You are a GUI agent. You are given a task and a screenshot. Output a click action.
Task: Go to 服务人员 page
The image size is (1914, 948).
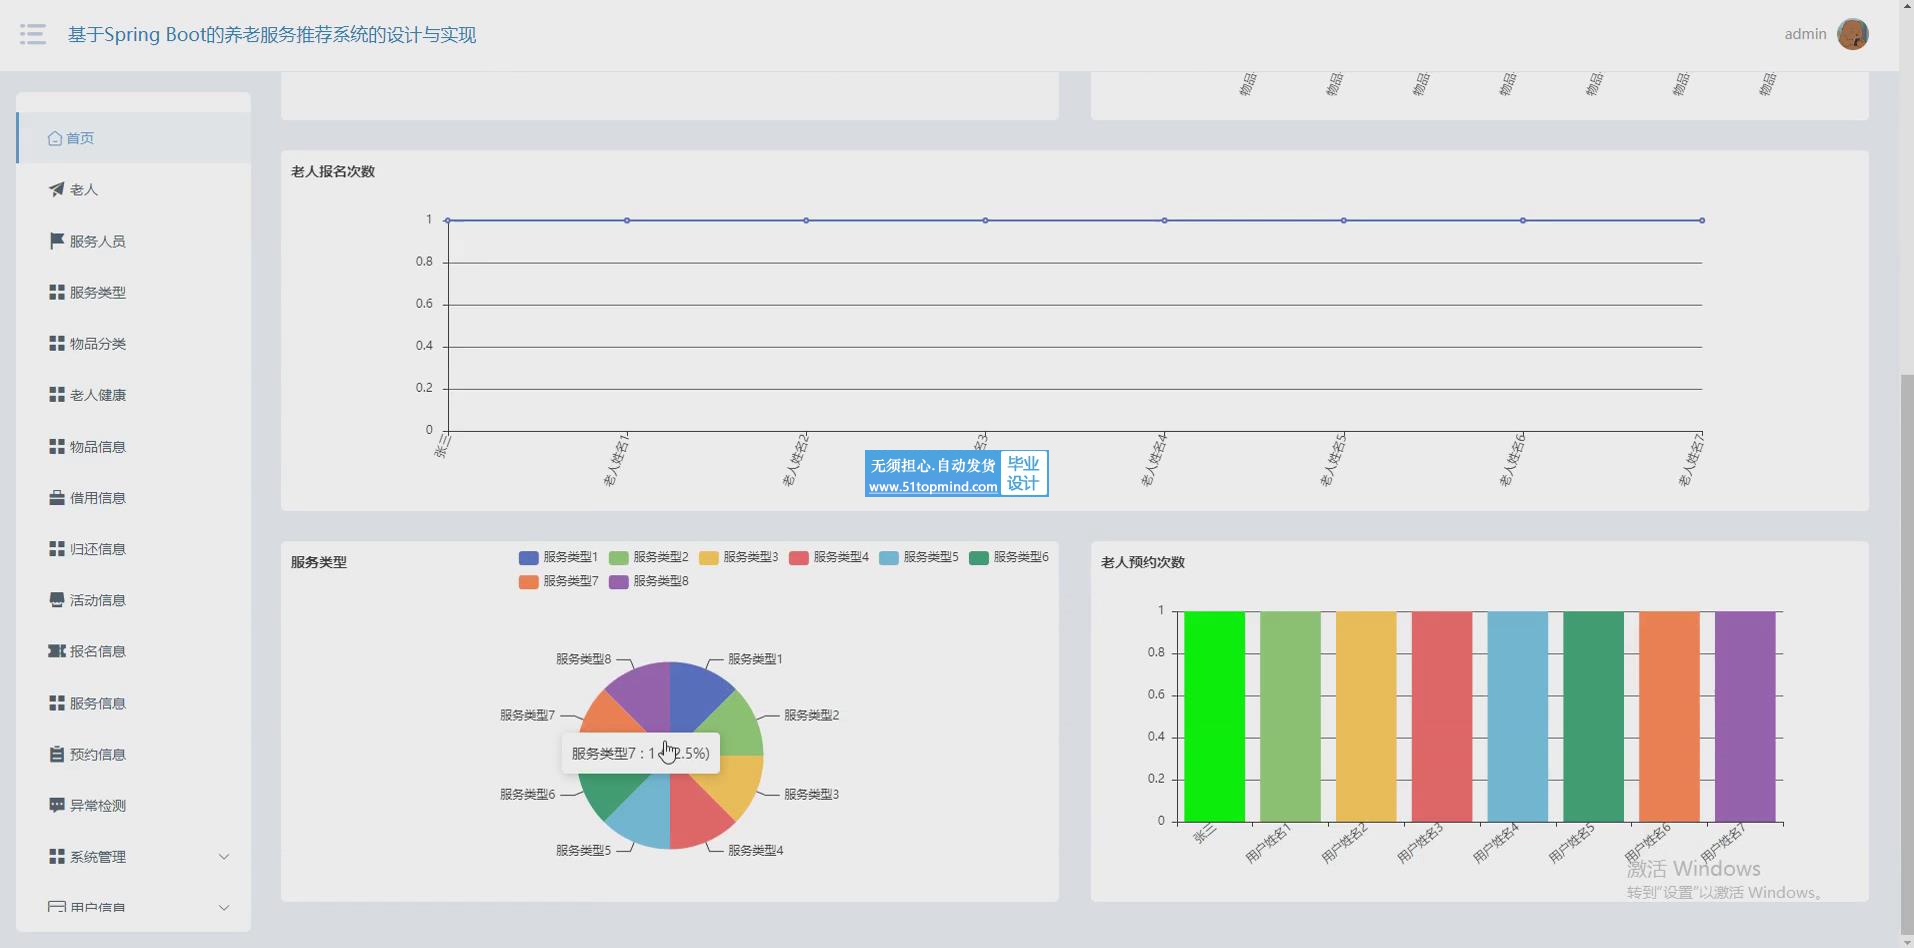[x=133, y=241]
